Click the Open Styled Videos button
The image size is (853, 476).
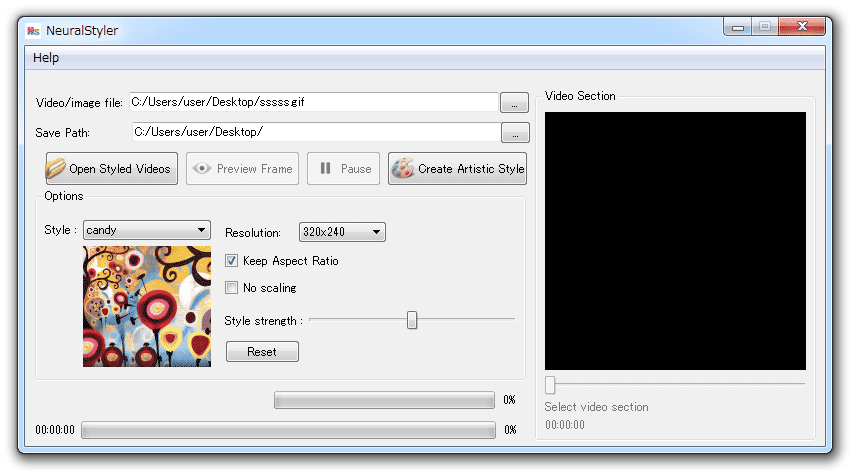112,169
